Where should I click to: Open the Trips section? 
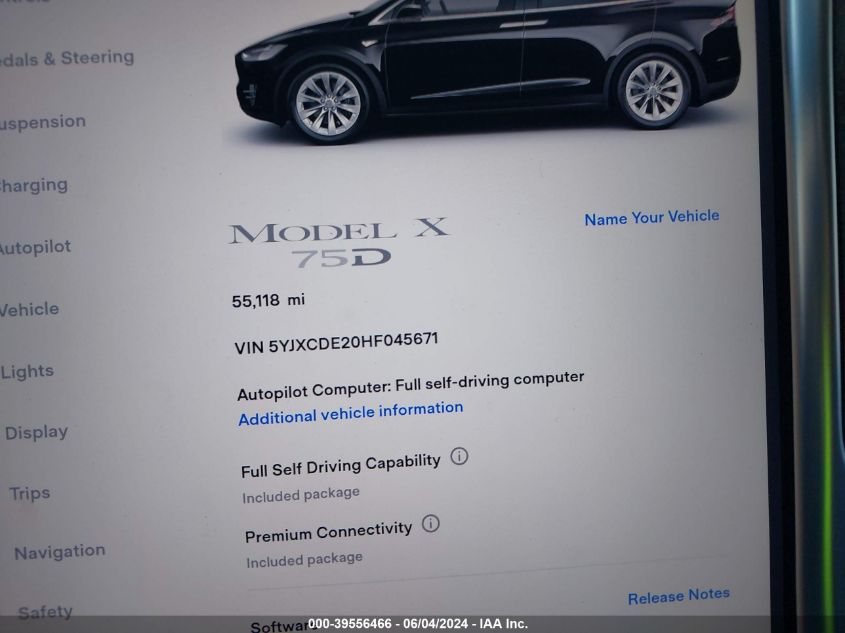(30, 493)
